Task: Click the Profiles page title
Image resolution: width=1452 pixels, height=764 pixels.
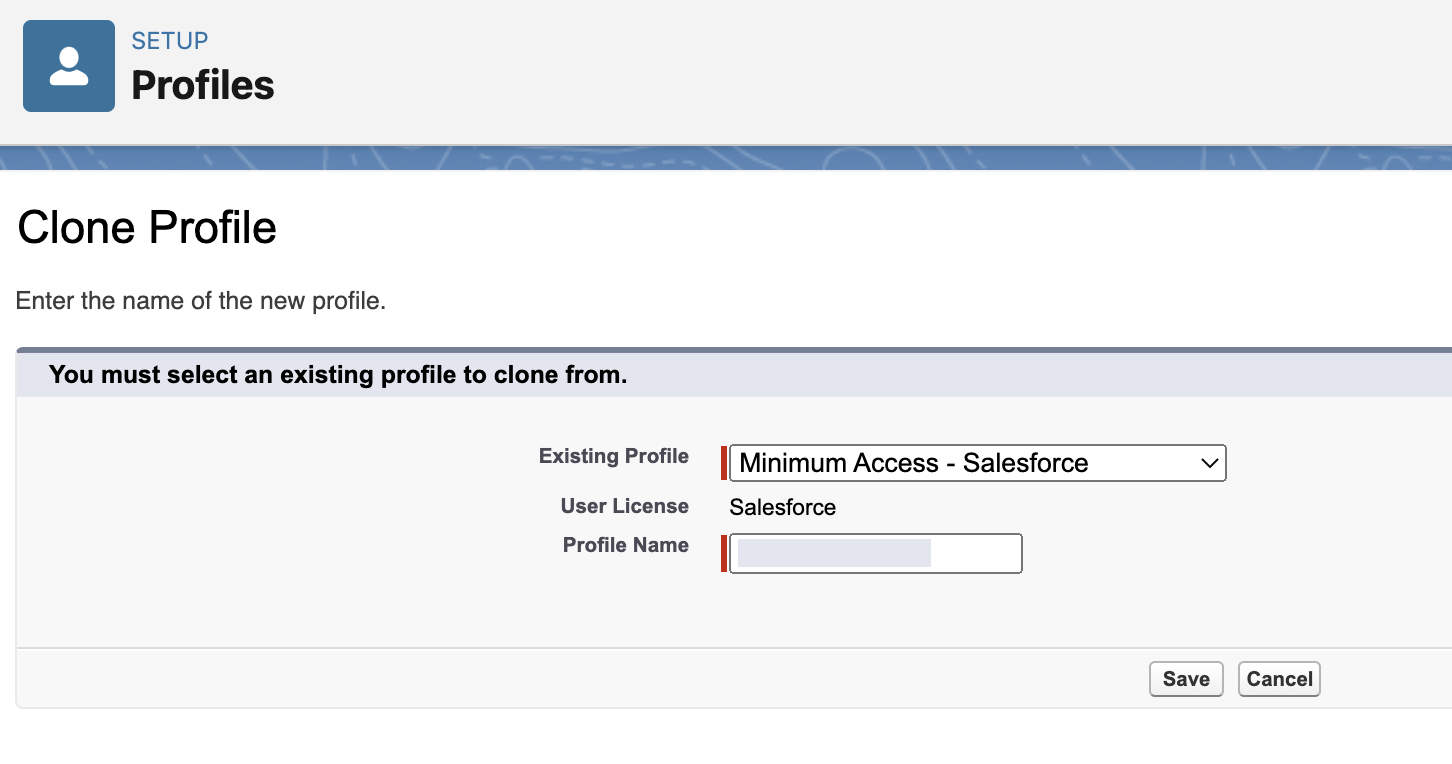Action: click(203, 86)
